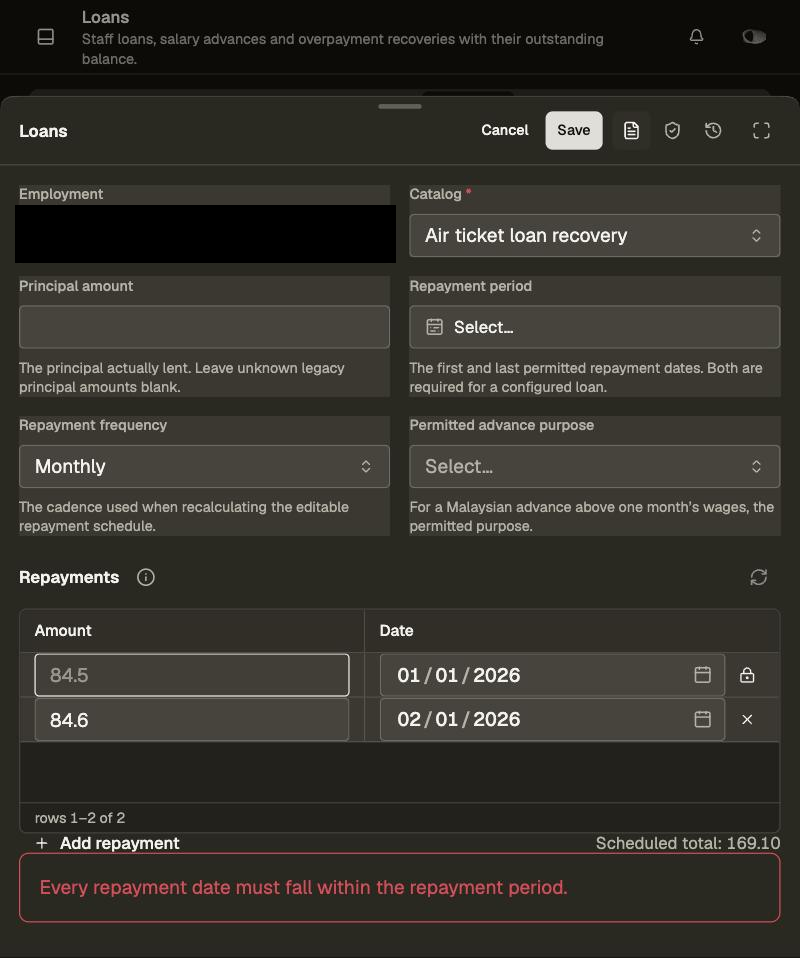Viewport: 800px width, 958px height.
Task: Click the panel drag handle bar
Action: click(400, 106)
